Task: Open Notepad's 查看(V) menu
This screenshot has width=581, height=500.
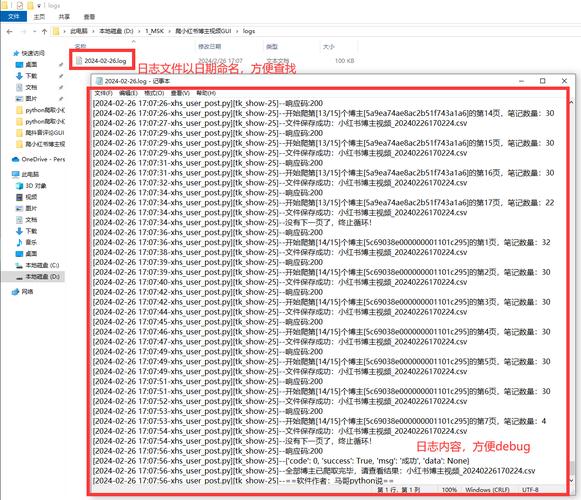Action: point(180,93)
